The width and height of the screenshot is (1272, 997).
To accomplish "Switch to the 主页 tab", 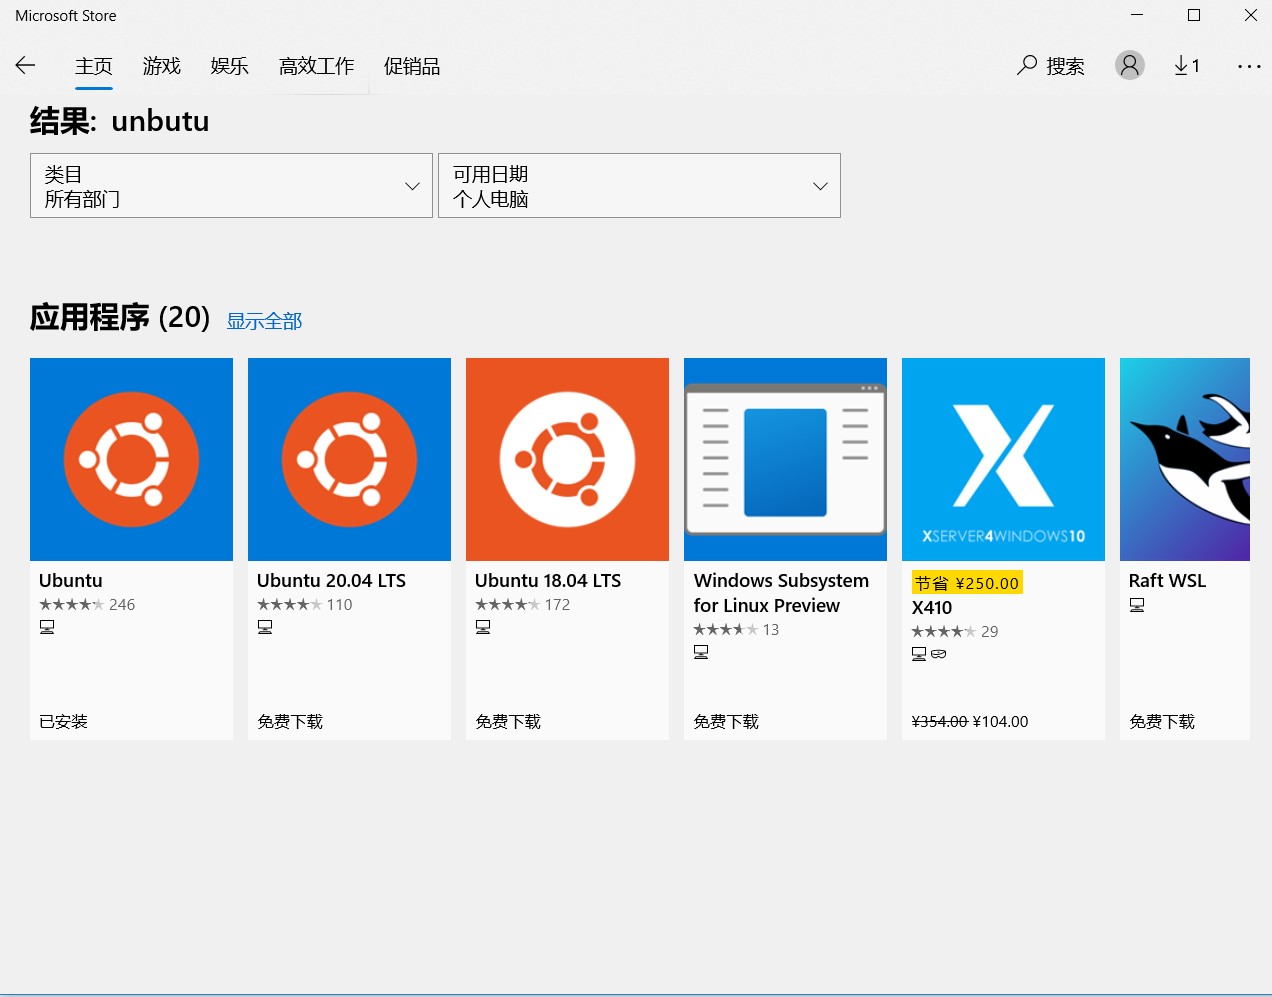I will 94,66.
